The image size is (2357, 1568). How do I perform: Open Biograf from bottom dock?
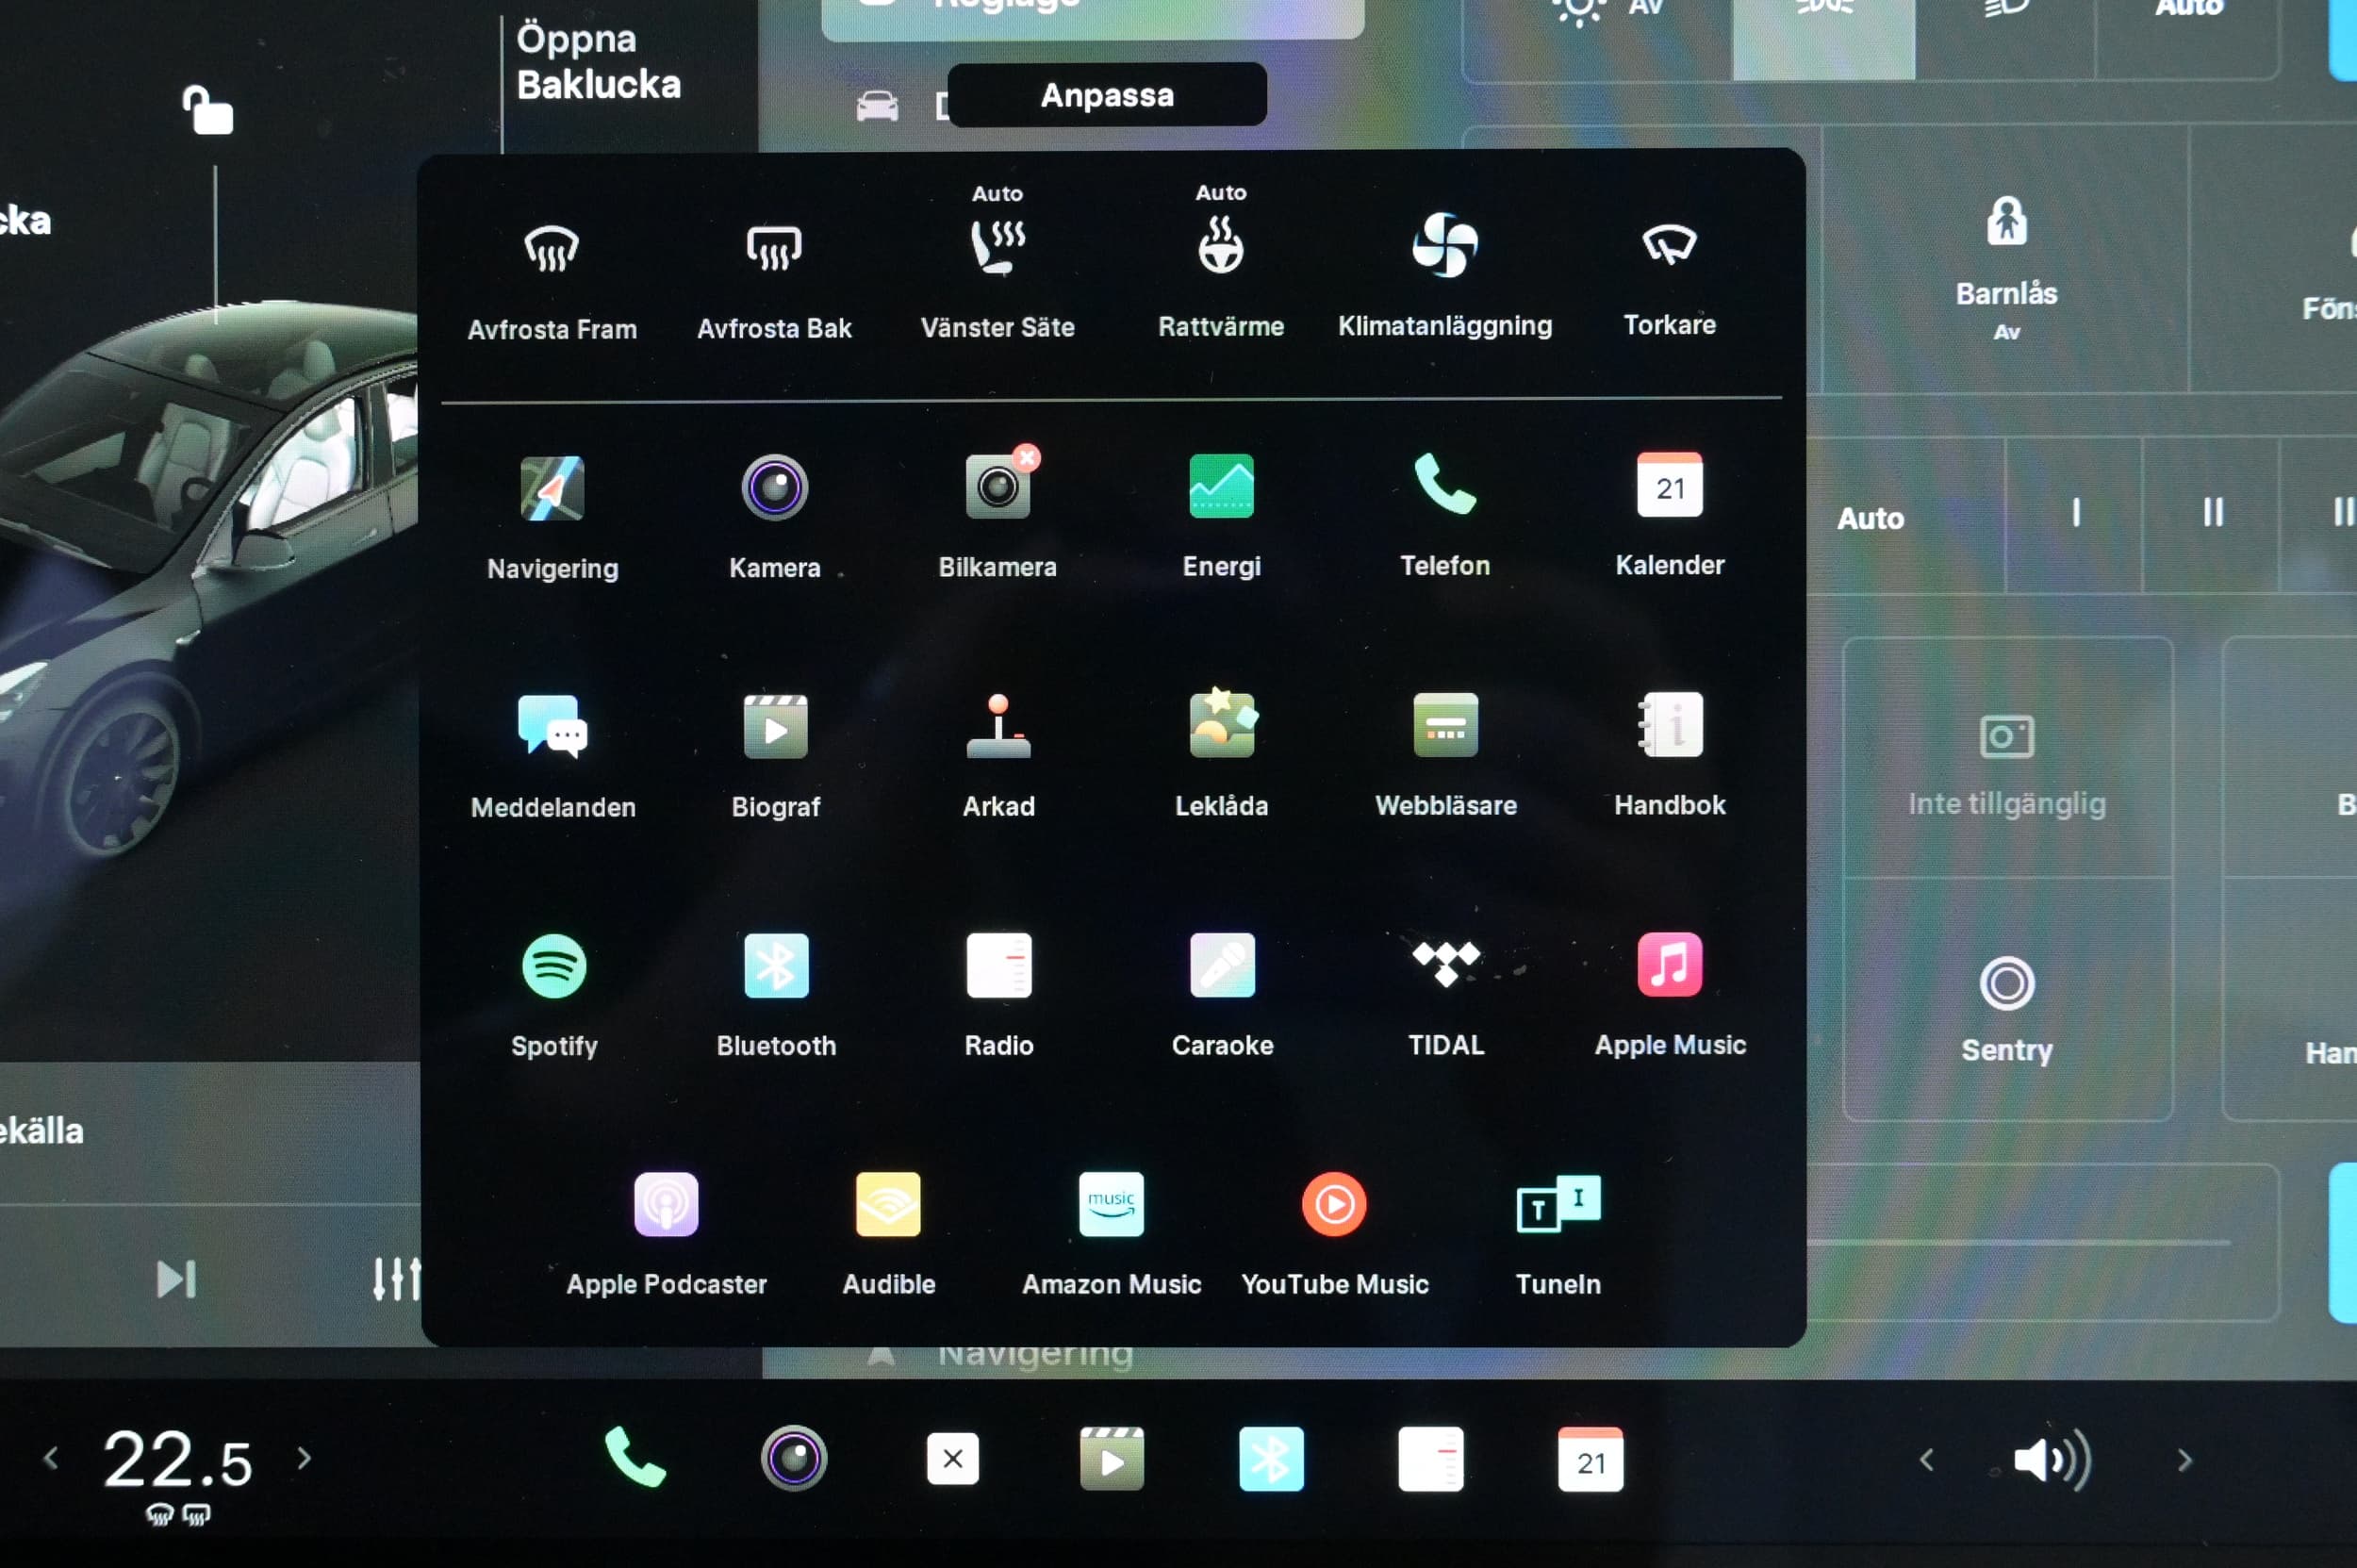coord(1112,1459)
